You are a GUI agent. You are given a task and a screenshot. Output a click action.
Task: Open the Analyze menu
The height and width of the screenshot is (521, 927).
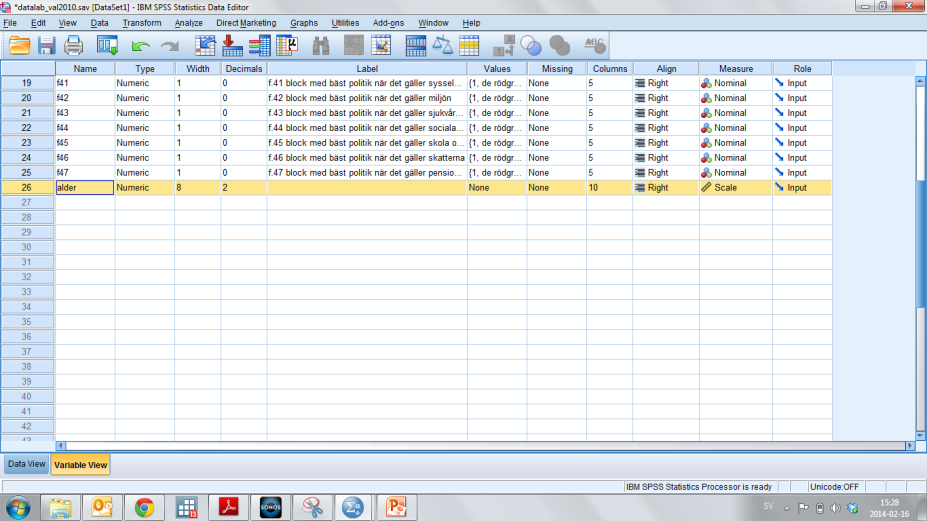pos(189,23)
